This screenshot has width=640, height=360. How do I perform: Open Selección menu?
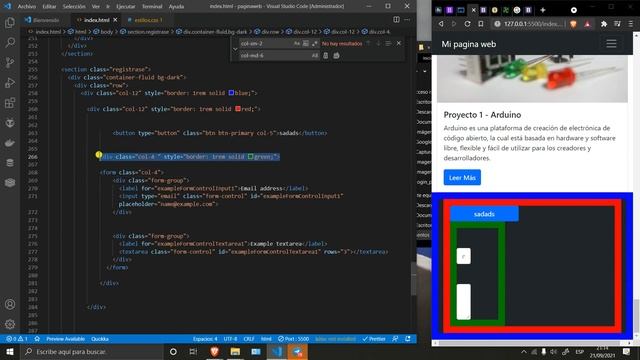pos(74,7)
